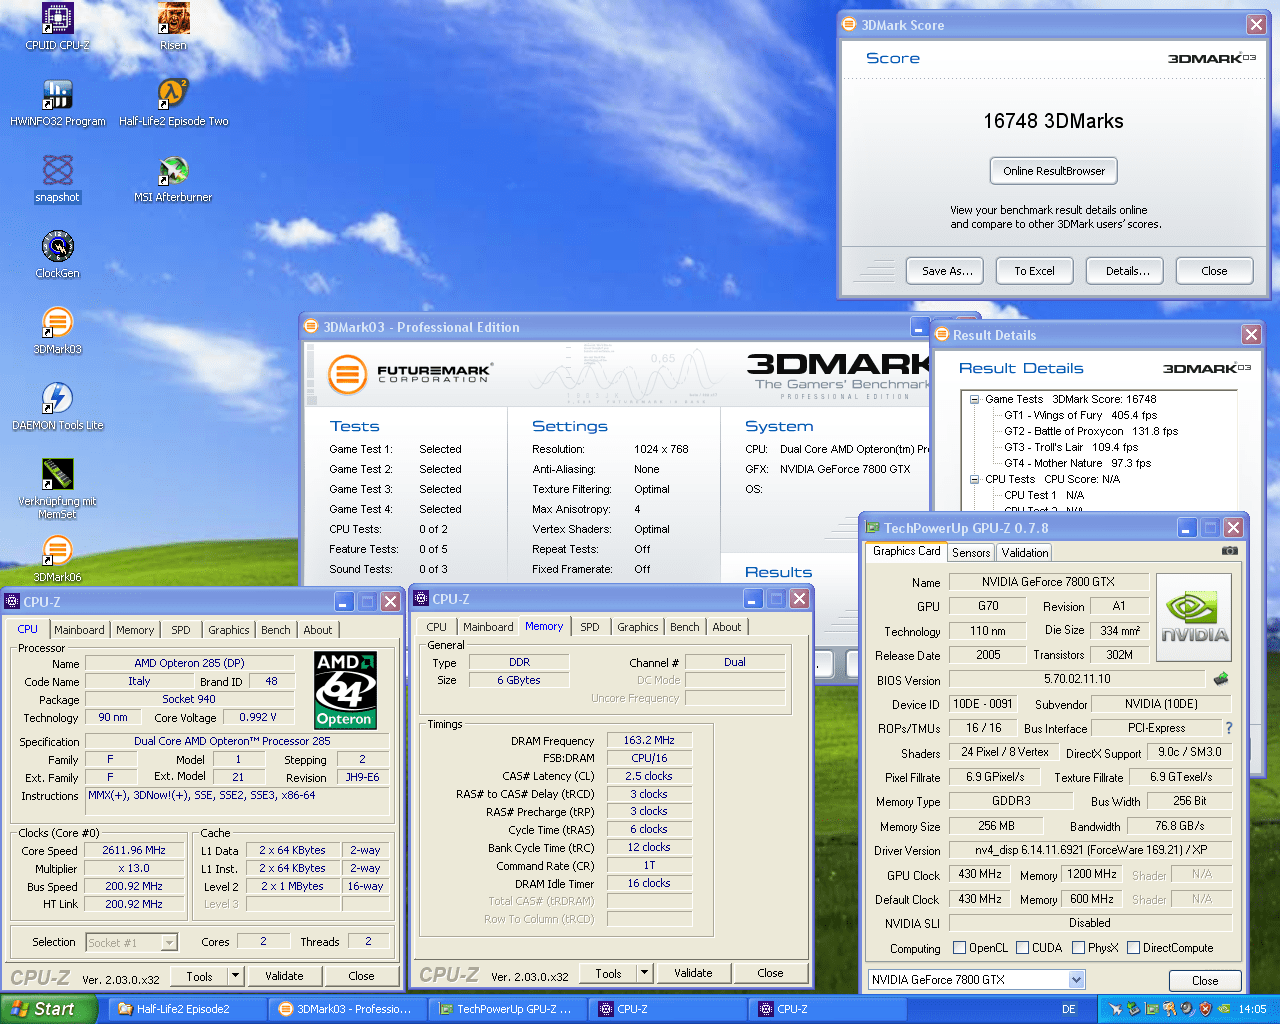The width and height of the screenshot is (1280, 1024).
Task: Collapse the CPU Tests tree node
Action: [x=974, y=479]
